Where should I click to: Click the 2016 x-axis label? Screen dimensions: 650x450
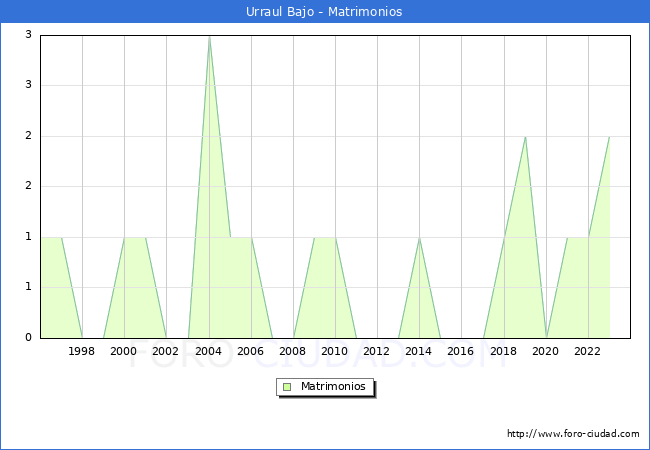tap(461, 351)
